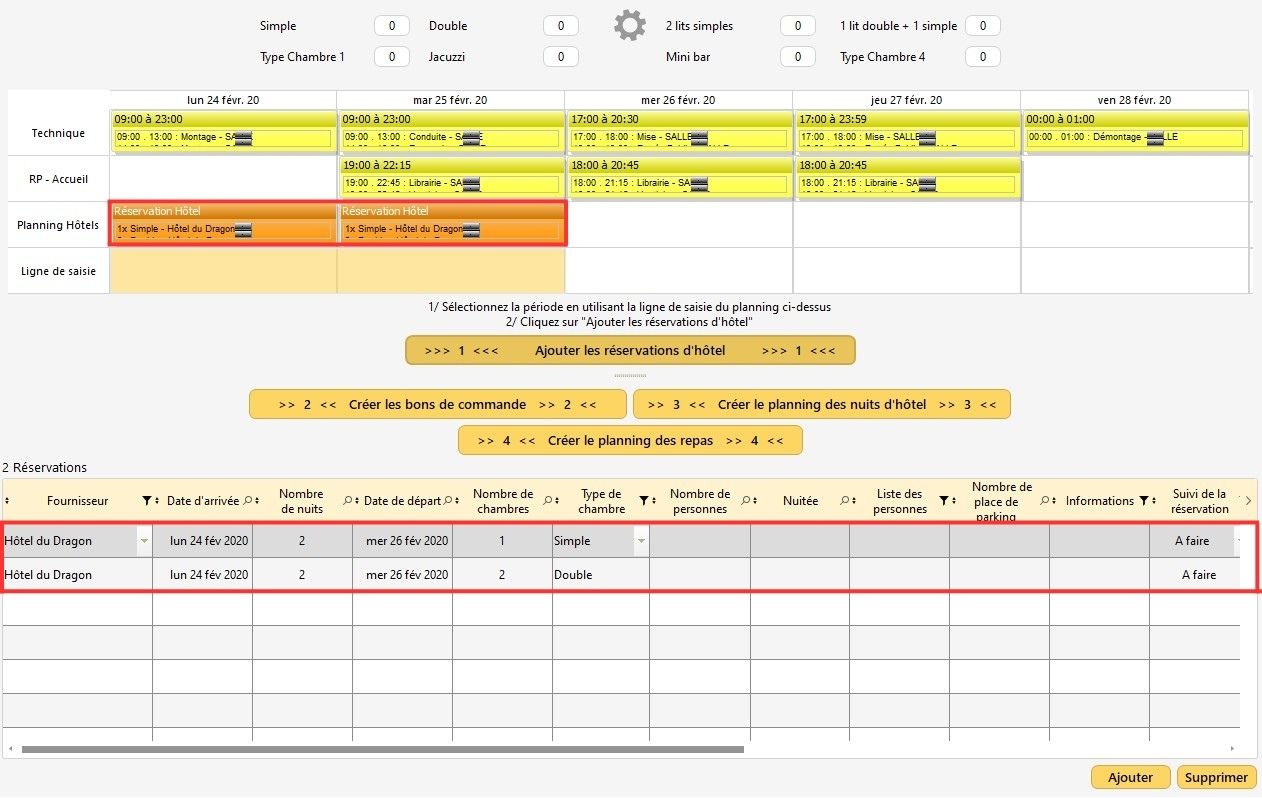Image resolution: width=1262 pixels, height=798 pixels.
Task: Click the horizontal scrollbar under reservations table
Action: tap(382, 749)
